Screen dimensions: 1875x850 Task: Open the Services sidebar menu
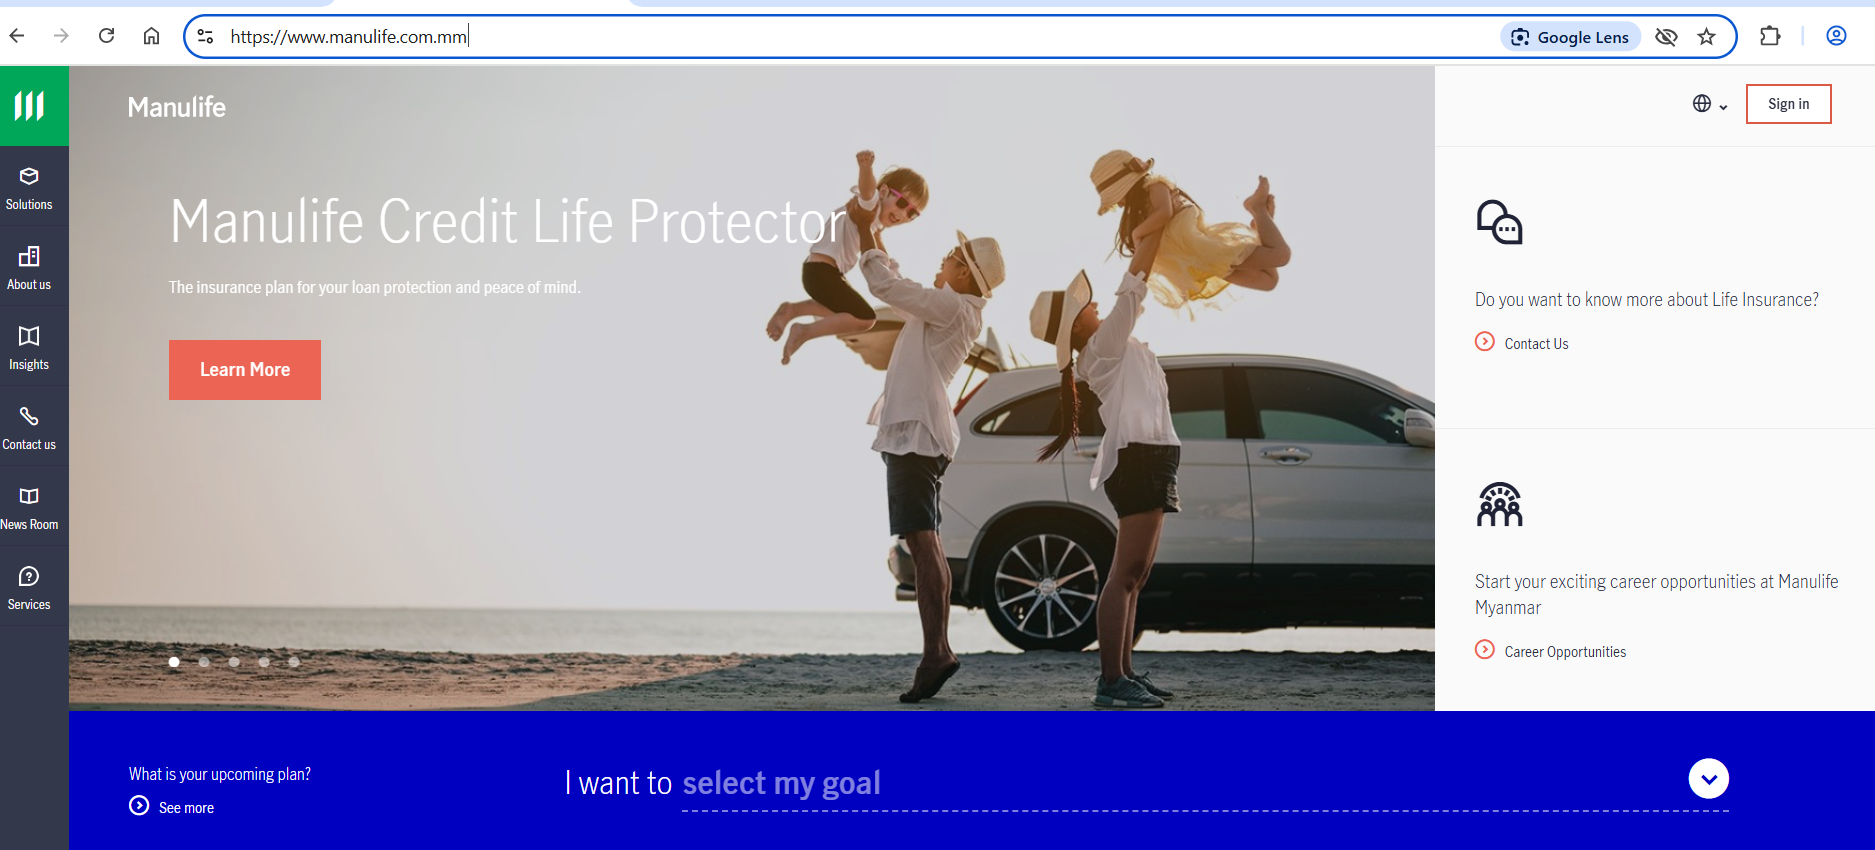pyautogui.click(x=29, y=588)
